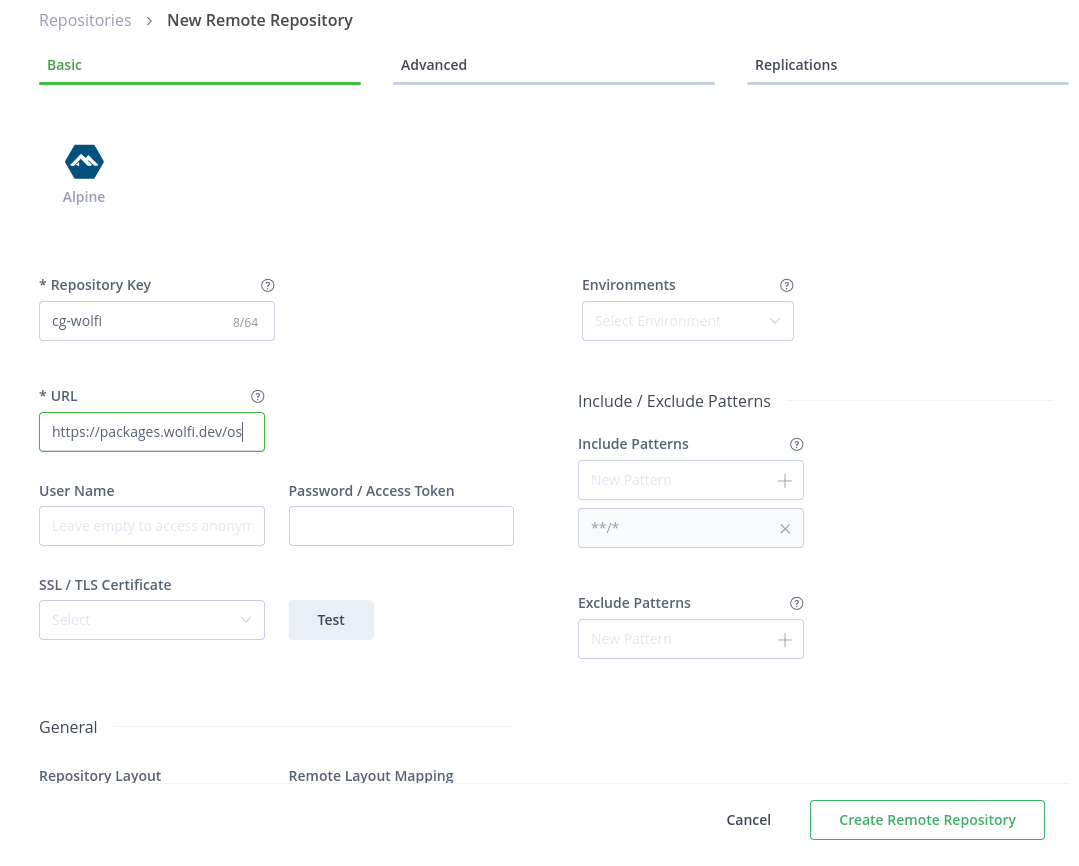The image size is (1079, 866).
Task: Select the Basic tab
Action: point(64,65)
